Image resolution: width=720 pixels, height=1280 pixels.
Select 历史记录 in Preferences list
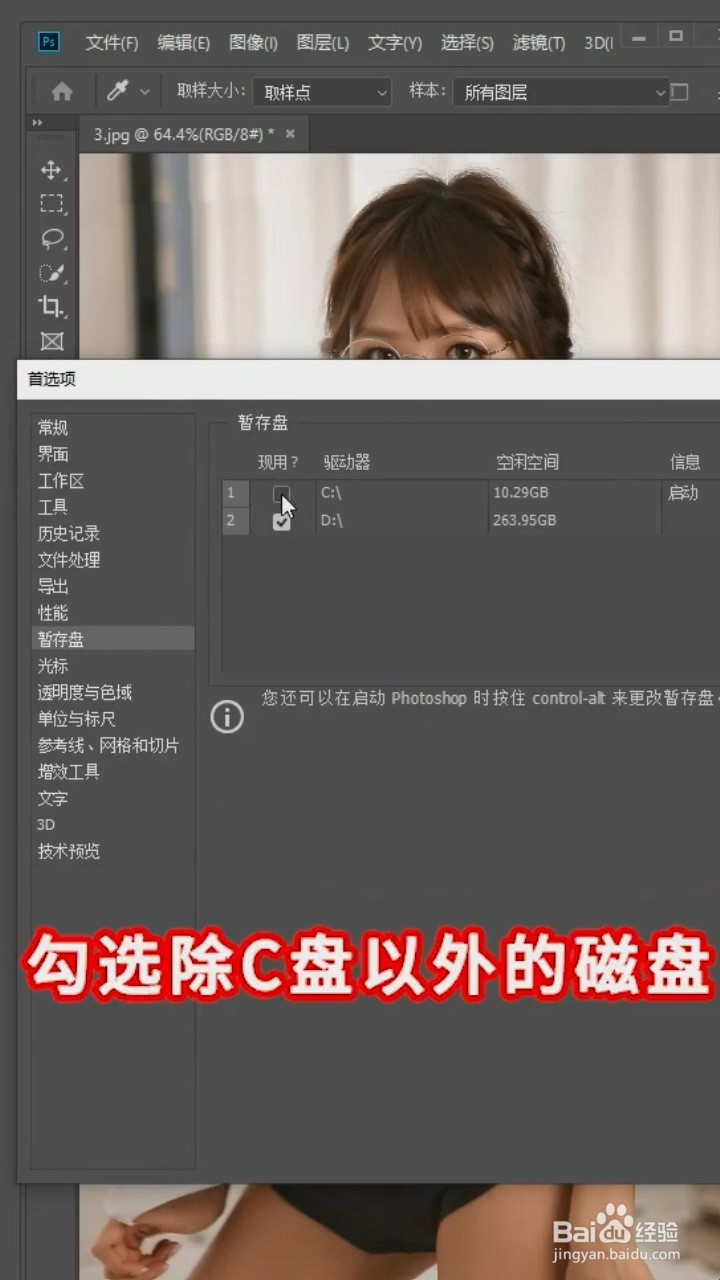[x=69, y=534]
